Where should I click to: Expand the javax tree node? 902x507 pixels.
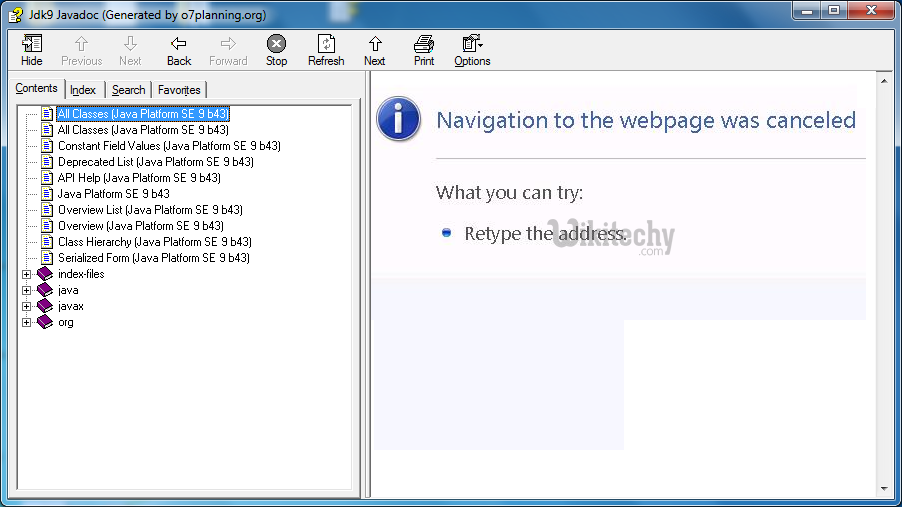pos(27,306)
